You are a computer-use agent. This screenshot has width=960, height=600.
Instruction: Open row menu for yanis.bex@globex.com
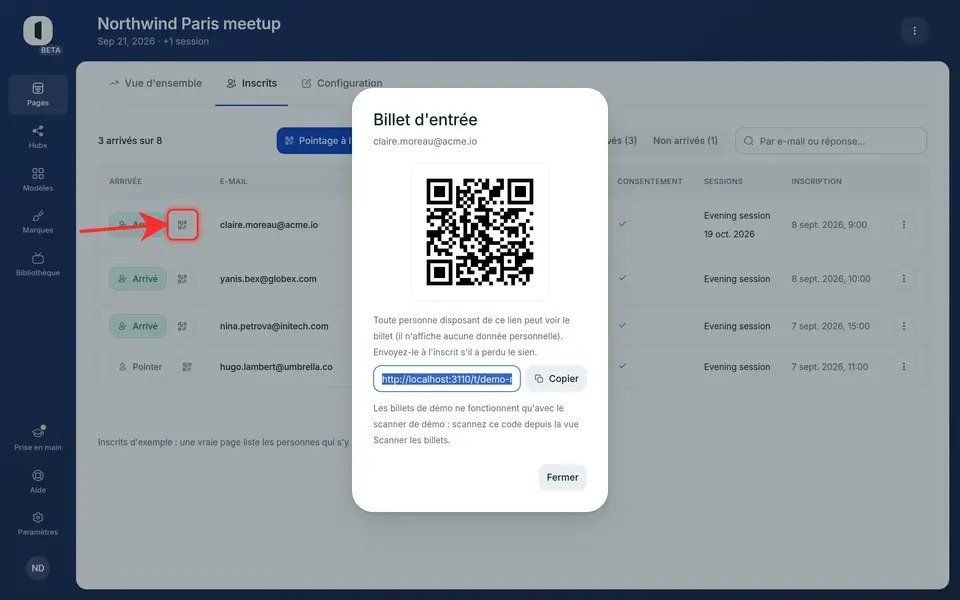pos(904,279)
